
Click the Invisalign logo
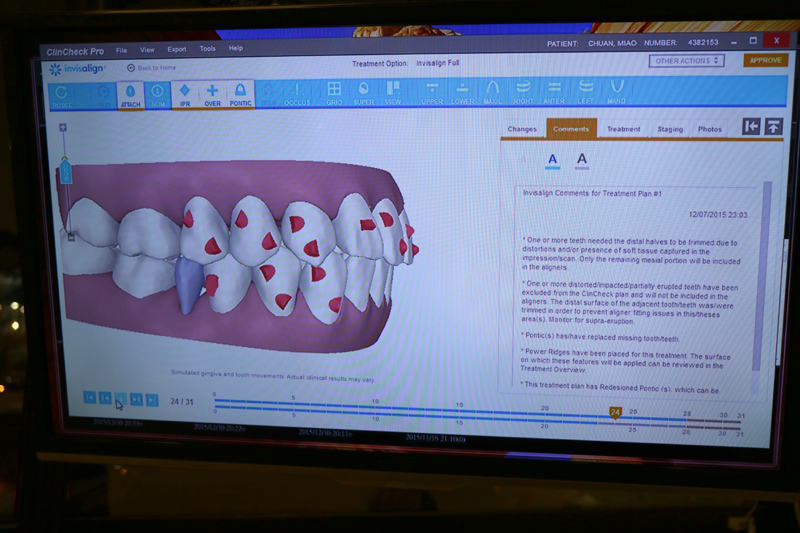pyautogui.click(x=77, y=68)
